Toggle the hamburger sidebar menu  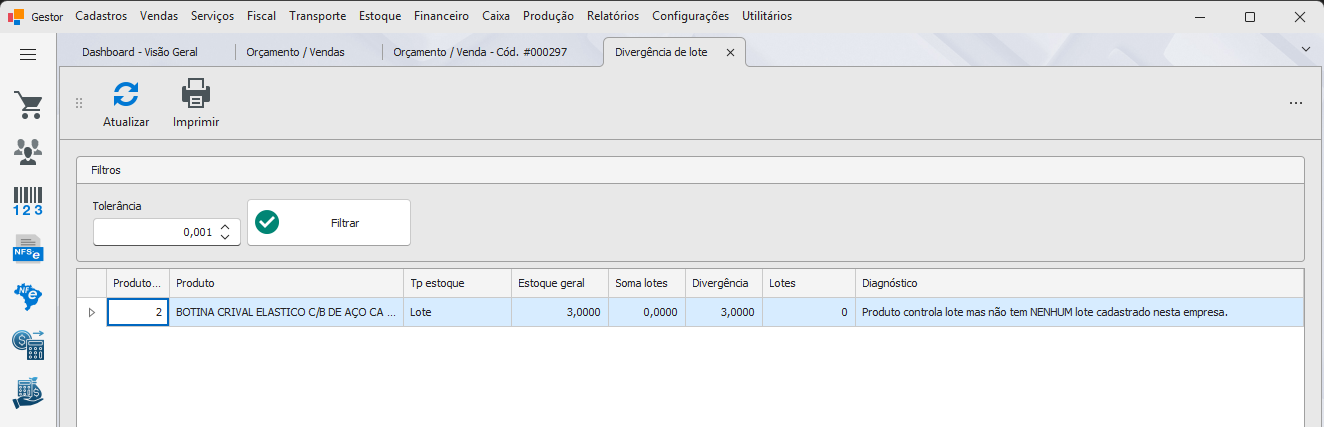point(28,54)
